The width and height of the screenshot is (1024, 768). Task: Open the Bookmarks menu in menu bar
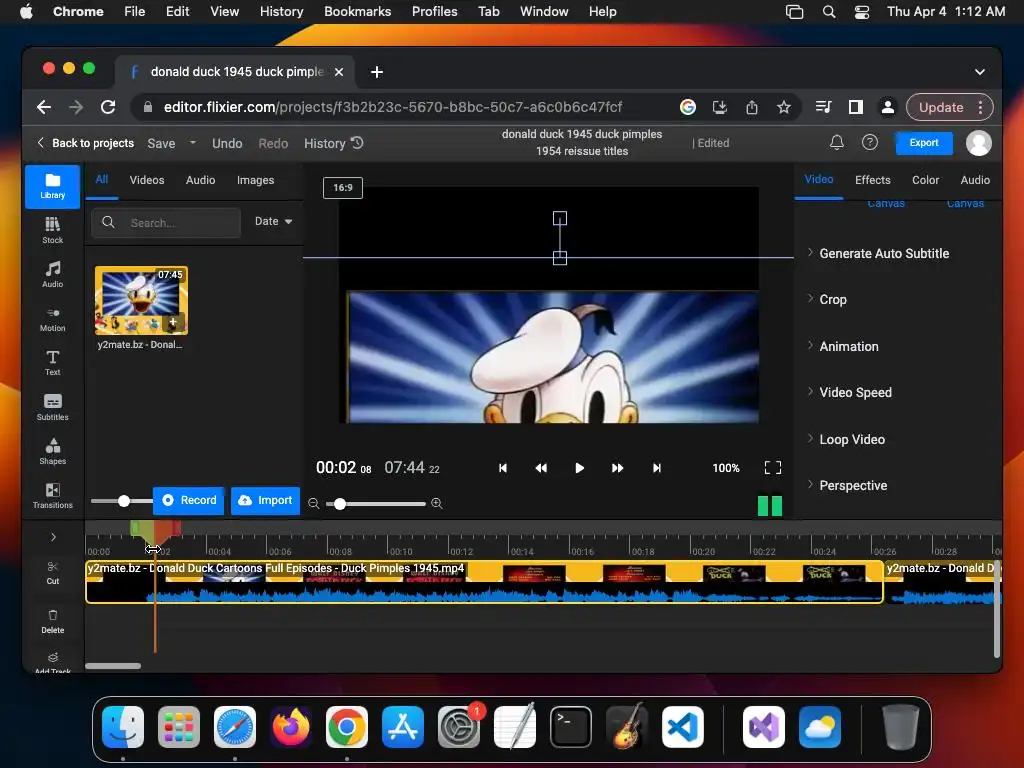(x=357, y=11)
